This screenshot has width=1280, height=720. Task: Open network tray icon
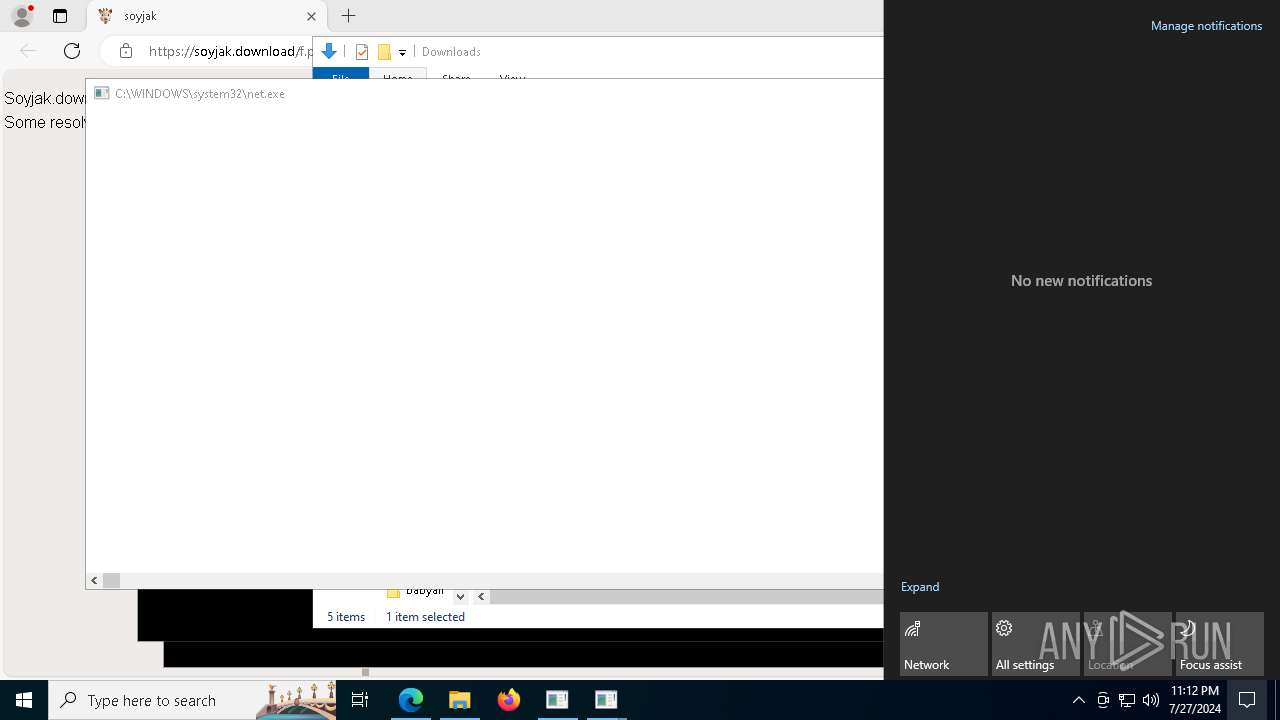(1127, 700)
